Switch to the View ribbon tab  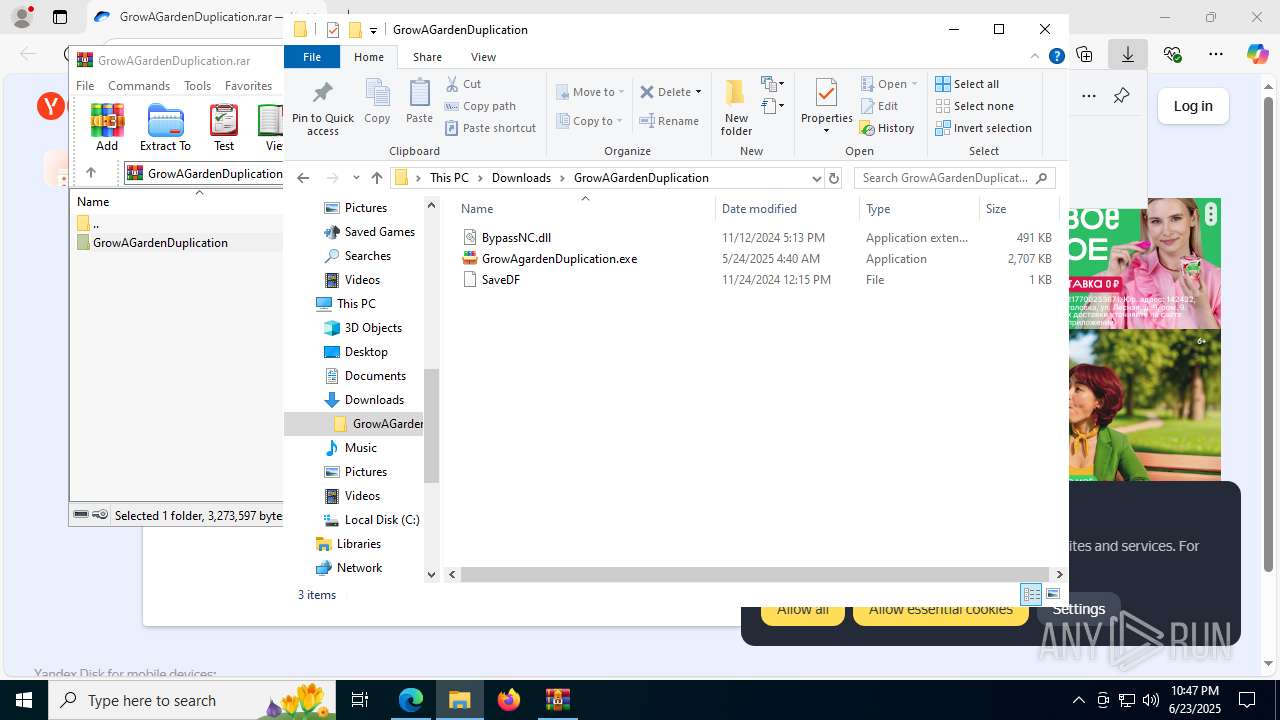(483, 57)
